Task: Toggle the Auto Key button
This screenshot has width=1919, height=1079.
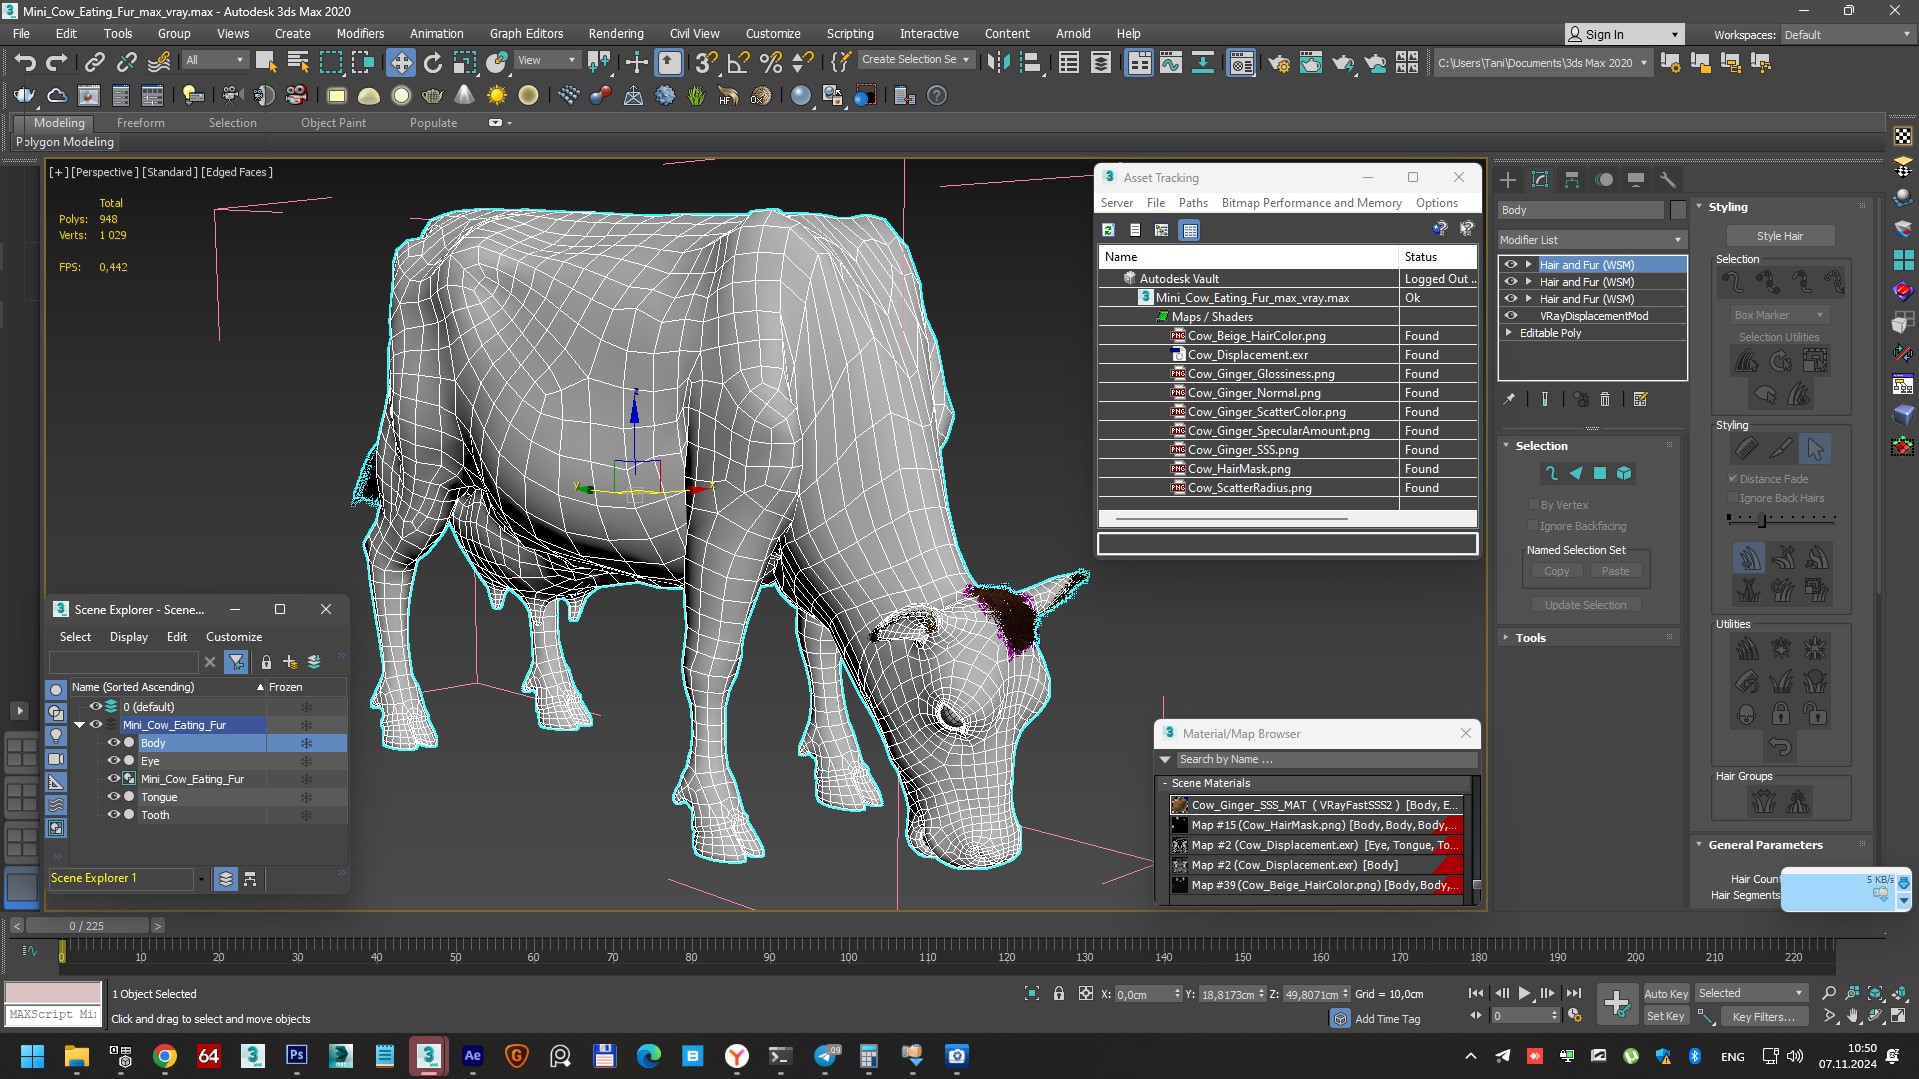Action: (1665, 993)
